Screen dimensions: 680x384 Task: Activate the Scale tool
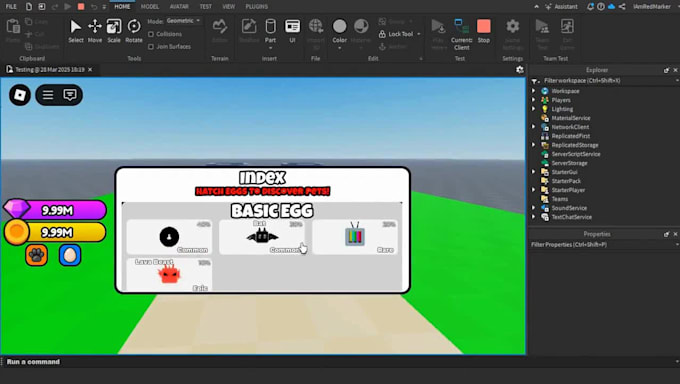coord(114,31)
